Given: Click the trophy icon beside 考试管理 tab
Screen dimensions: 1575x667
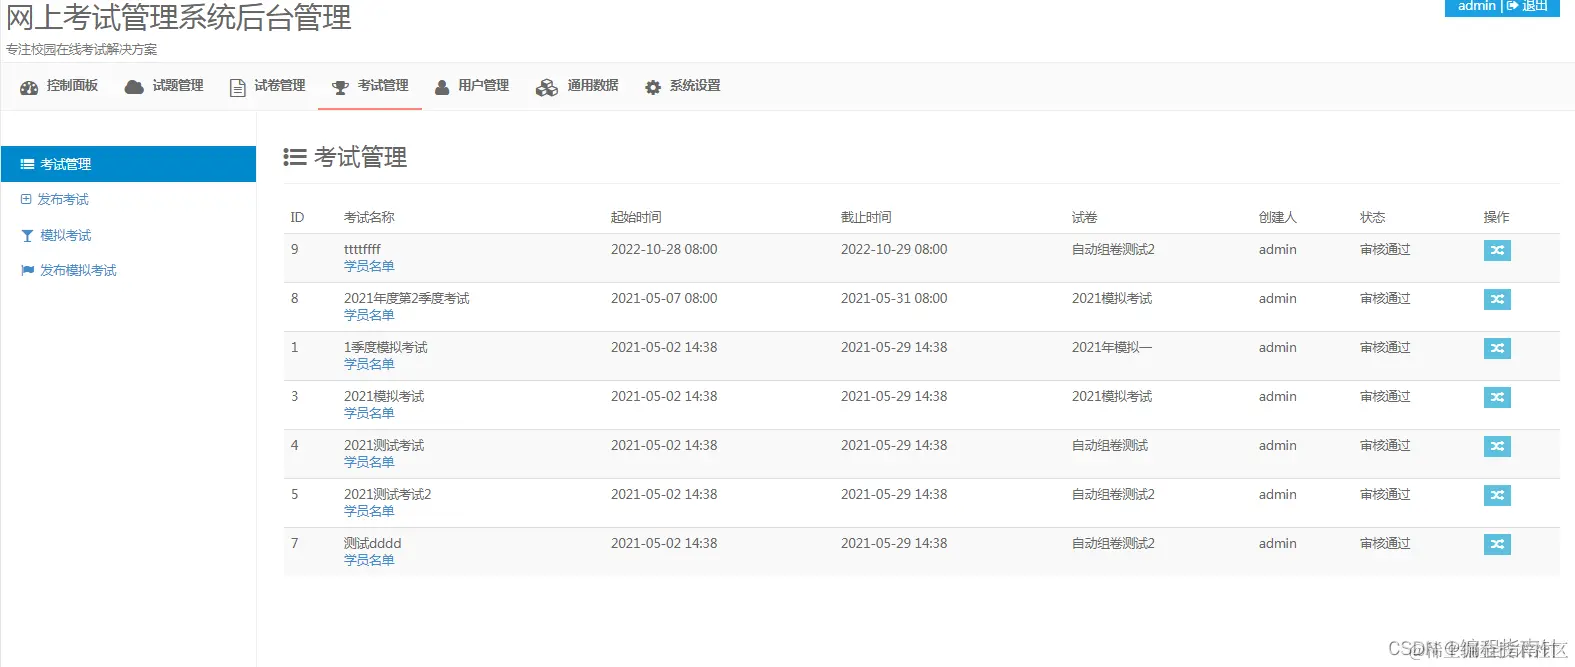Looking at the screenshot, I should [x=340, y=88].
